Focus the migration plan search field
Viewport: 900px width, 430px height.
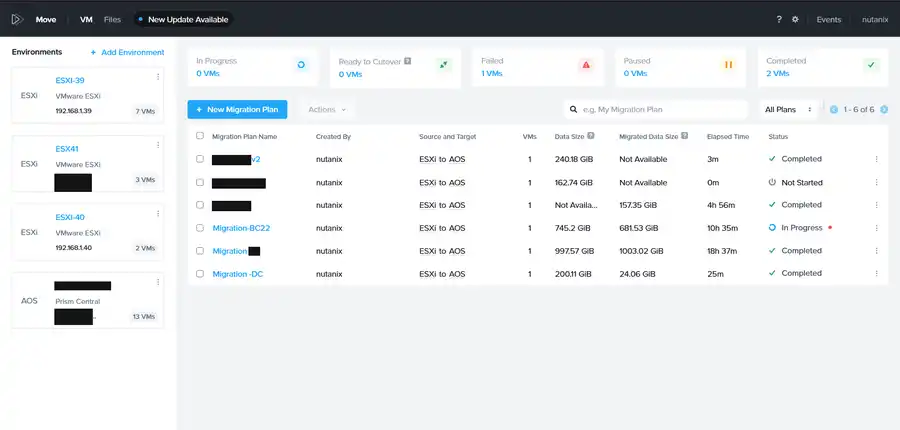click(656, 110)
